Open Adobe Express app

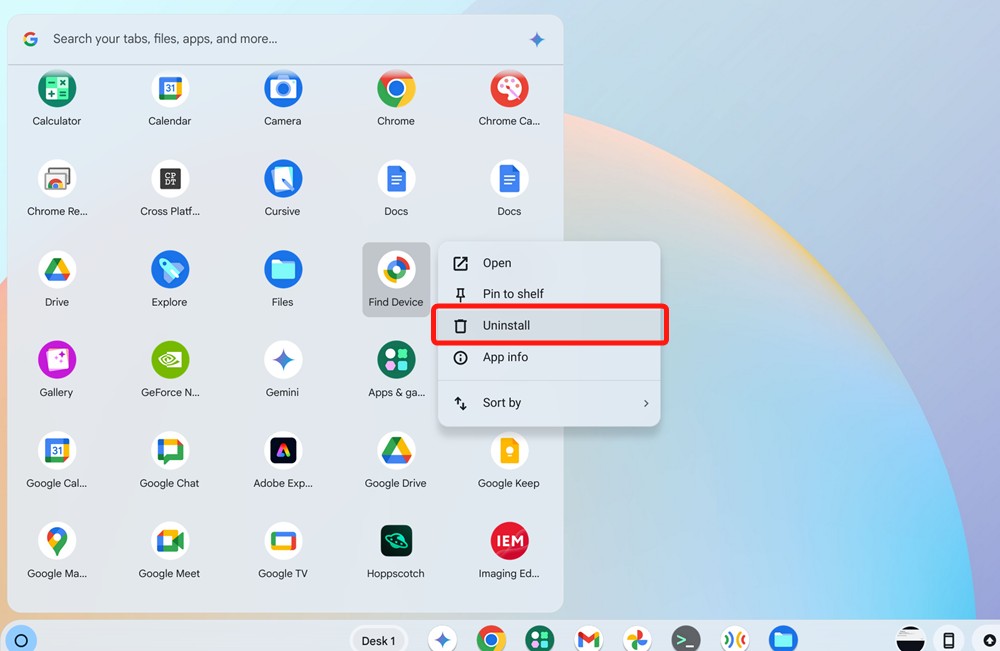(283, 451)
